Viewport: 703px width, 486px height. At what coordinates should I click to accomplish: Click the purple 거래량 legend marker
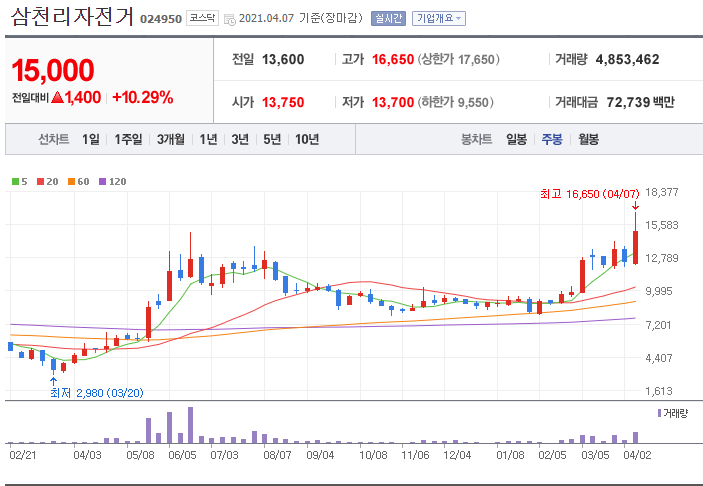659,413
